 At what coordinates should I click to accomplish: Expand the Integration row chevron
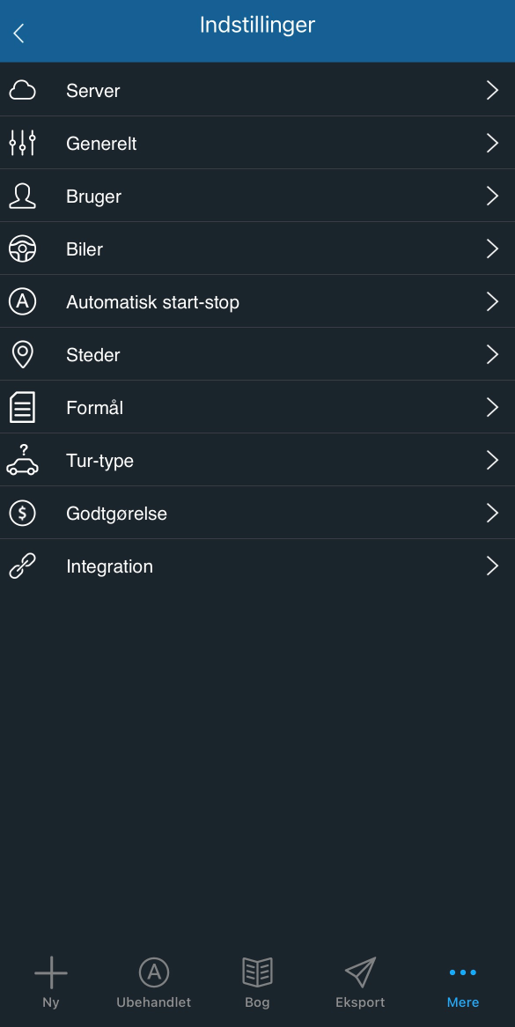click(492, 566)
